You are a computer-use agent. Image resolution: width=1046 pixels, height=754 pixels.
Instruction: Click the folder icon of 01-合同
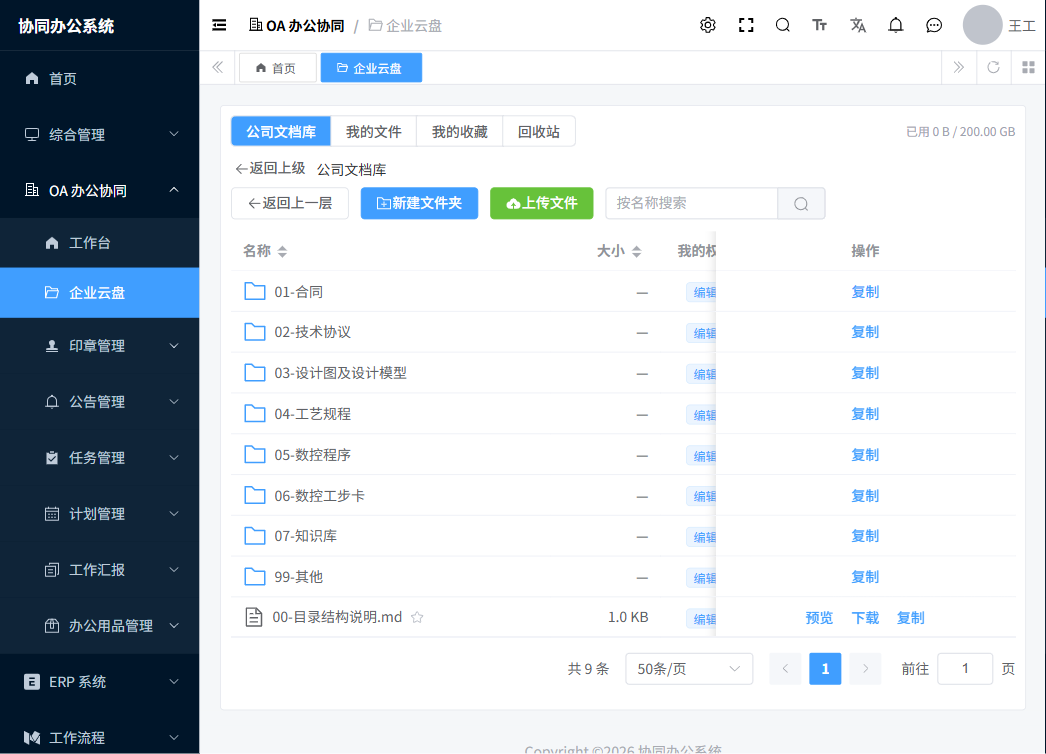pyautogui.click(x=255, y=292)
